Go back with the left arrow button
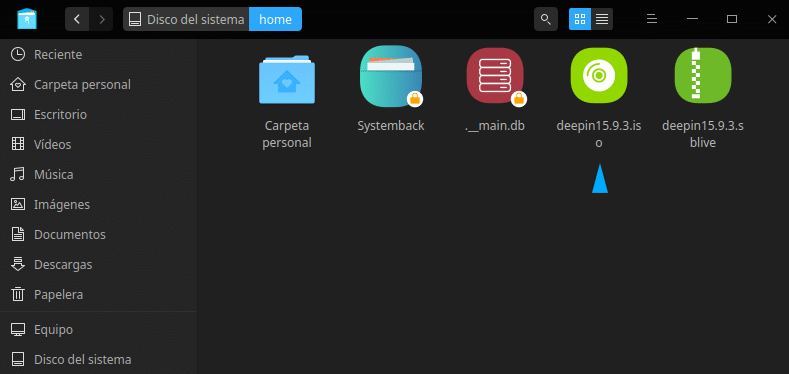This screenshot has height=374, width=789. (x=77, y=19)
